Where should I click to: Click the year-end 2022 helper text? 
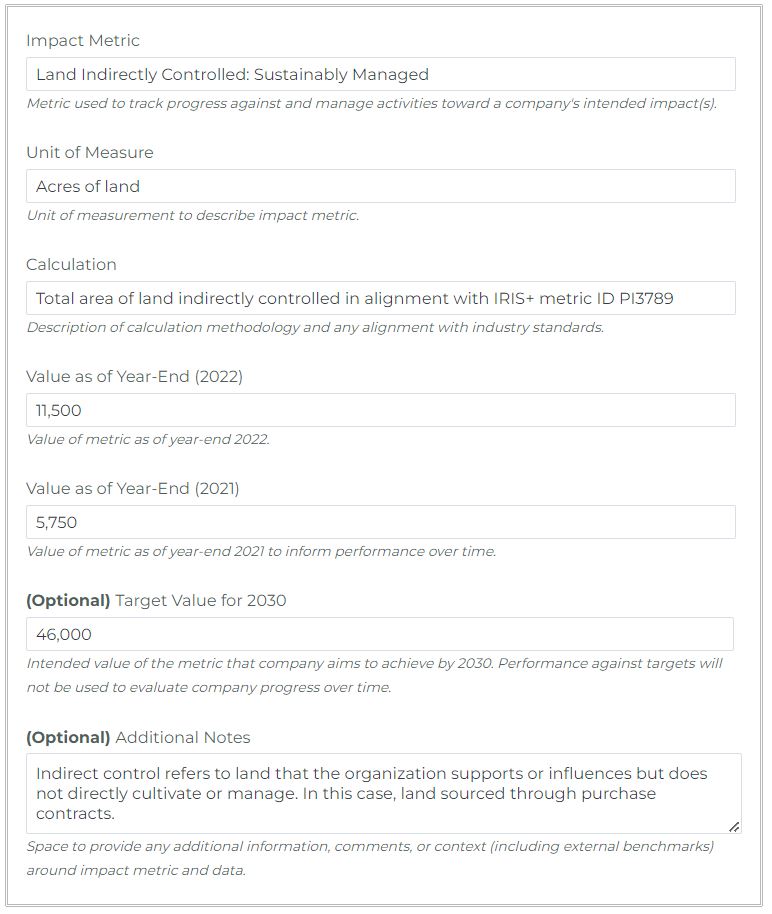(x=148, y=440)
